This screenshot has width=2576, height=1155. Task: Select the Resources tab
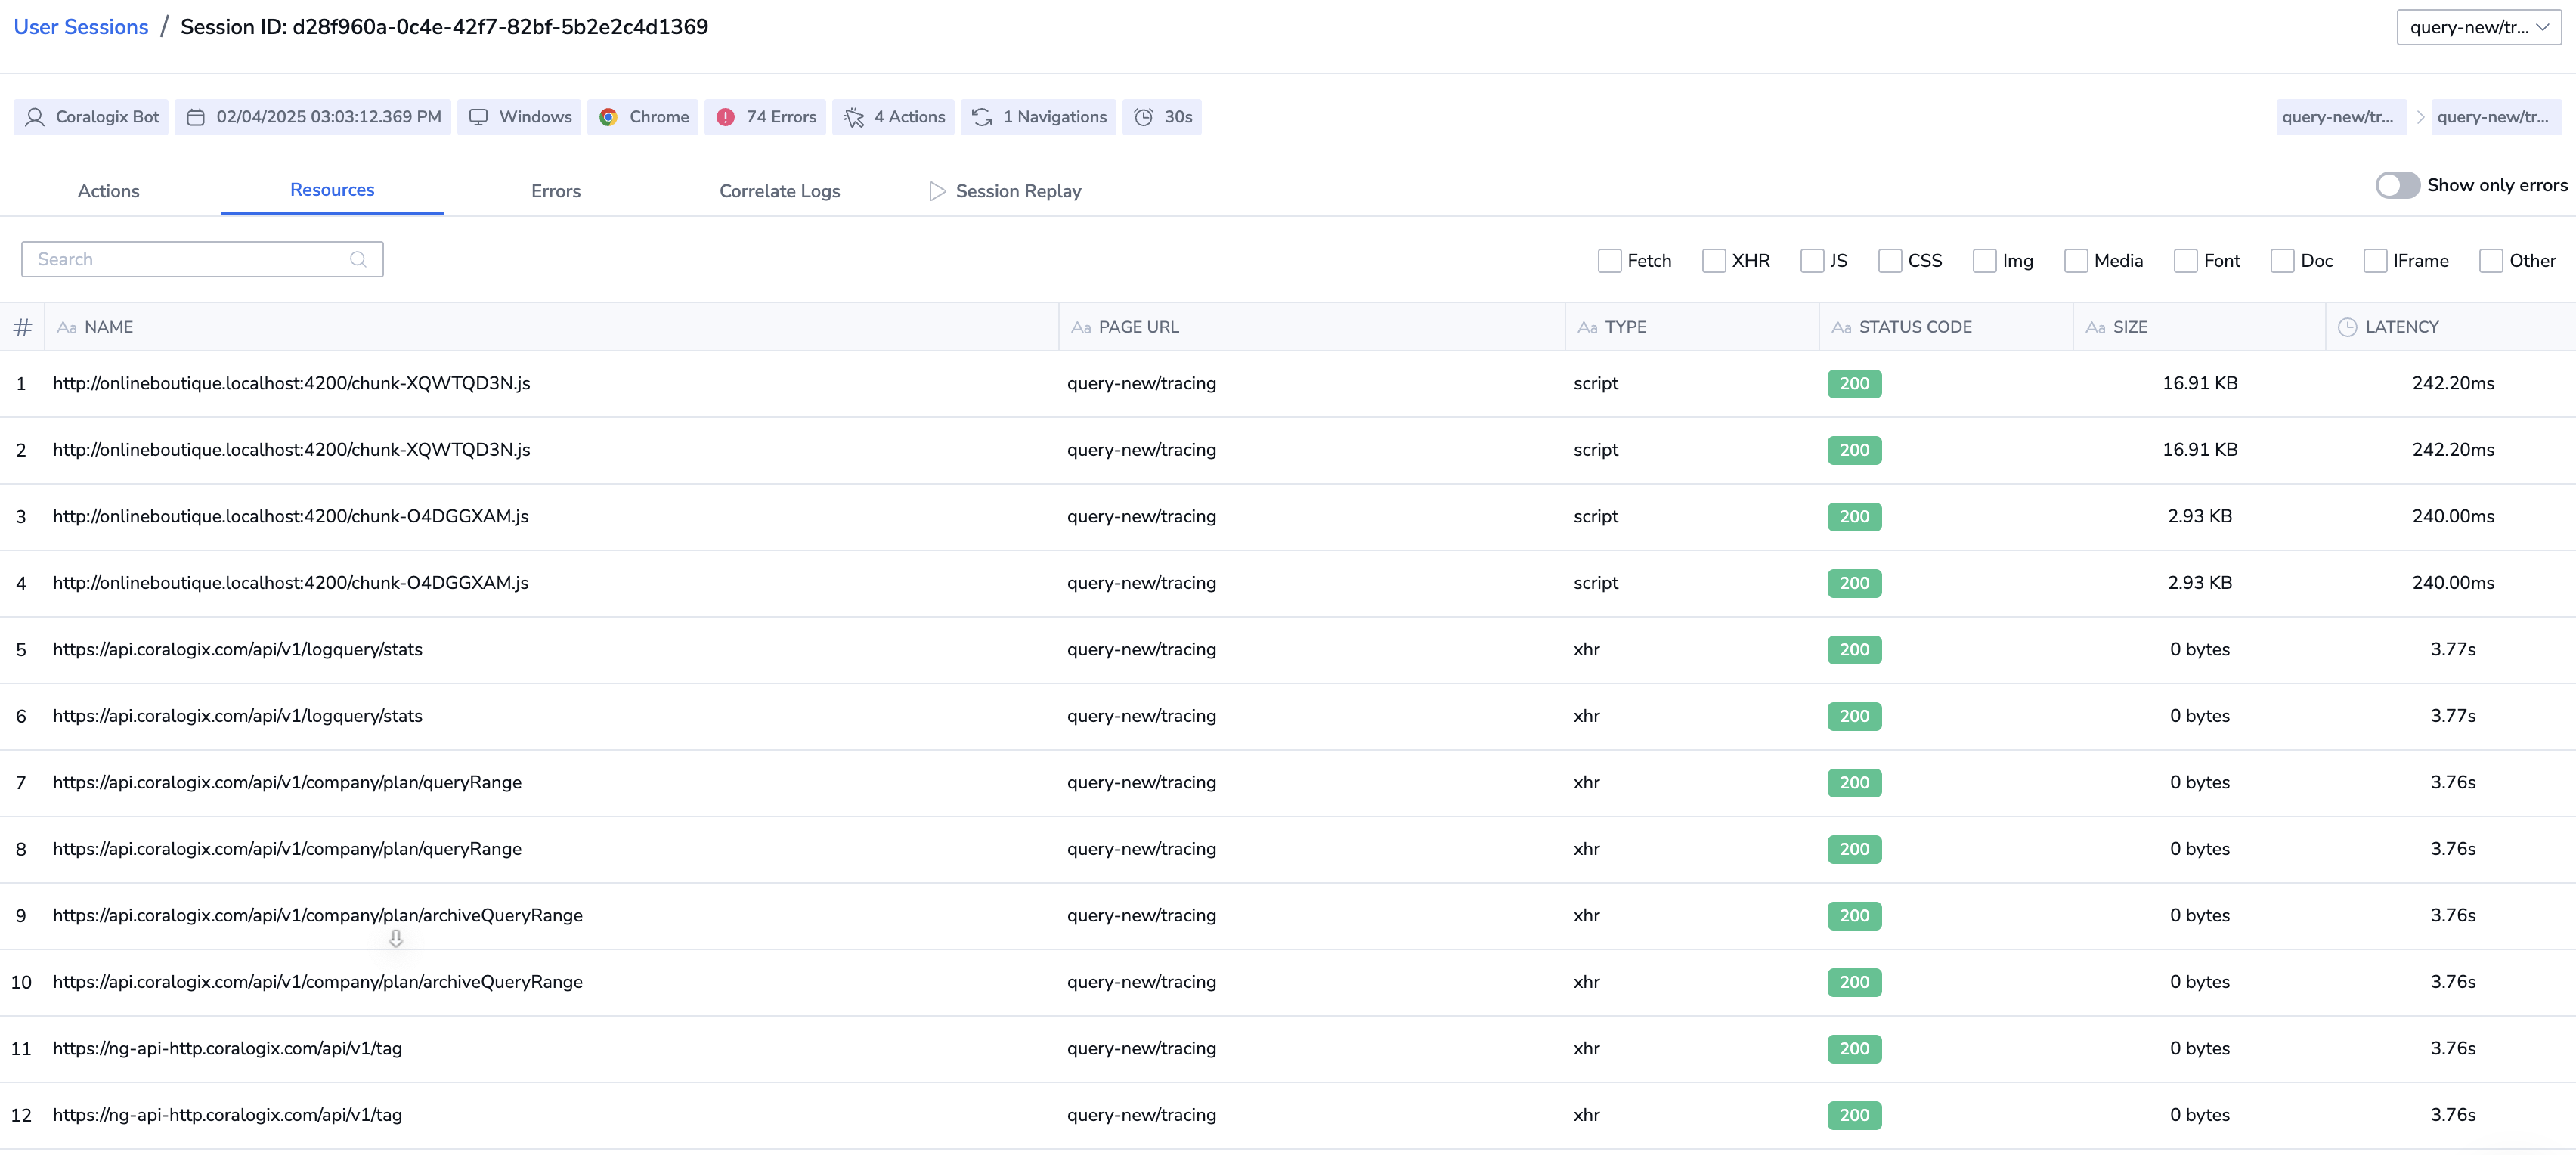(332, 190)
